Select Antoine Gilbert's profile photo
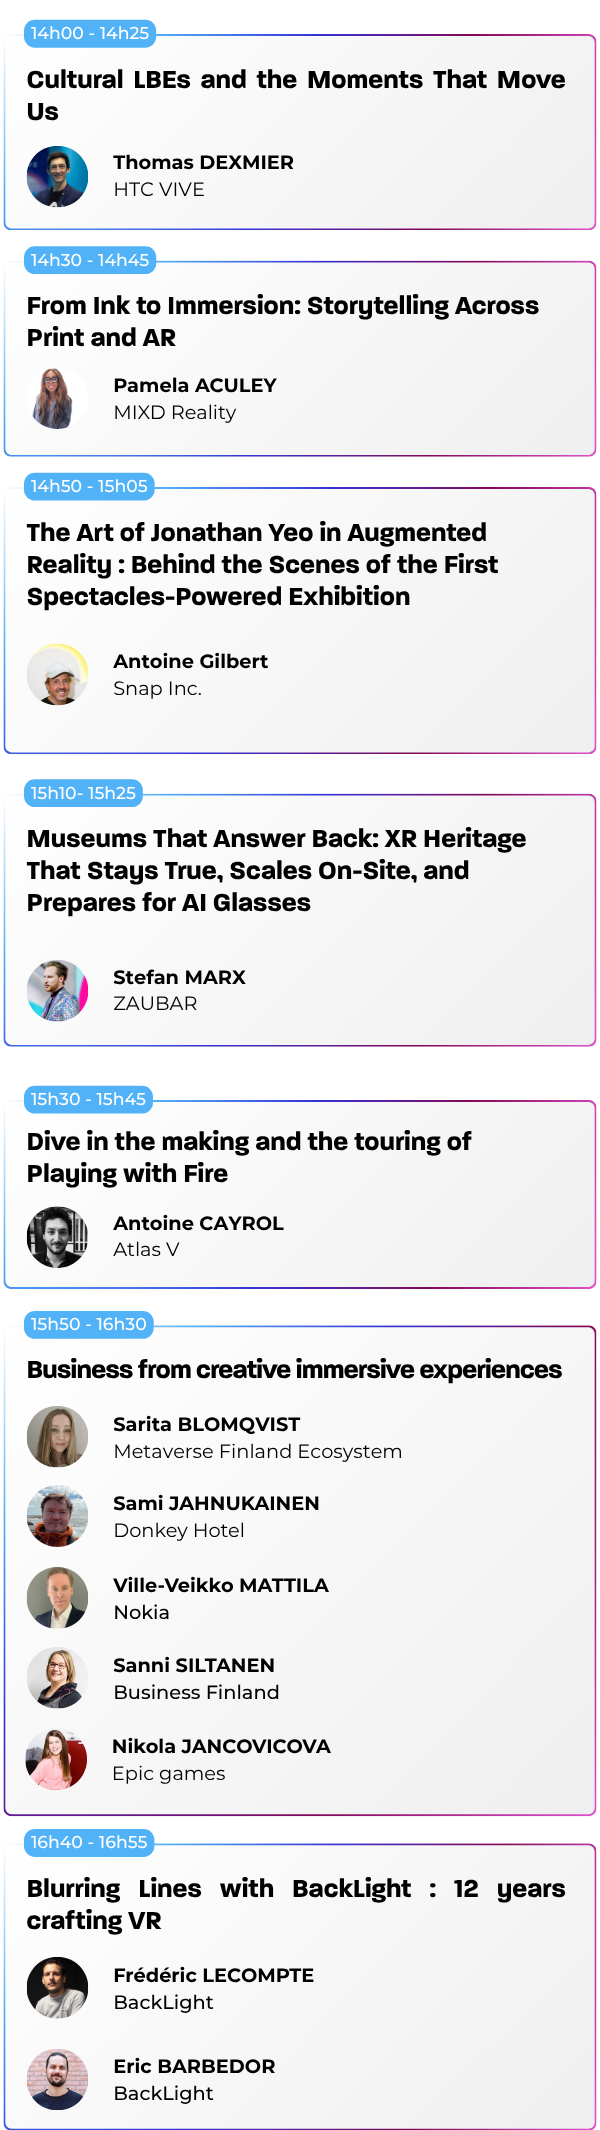This screenshot has height=2130, width=600. click(x=57, y=675)
